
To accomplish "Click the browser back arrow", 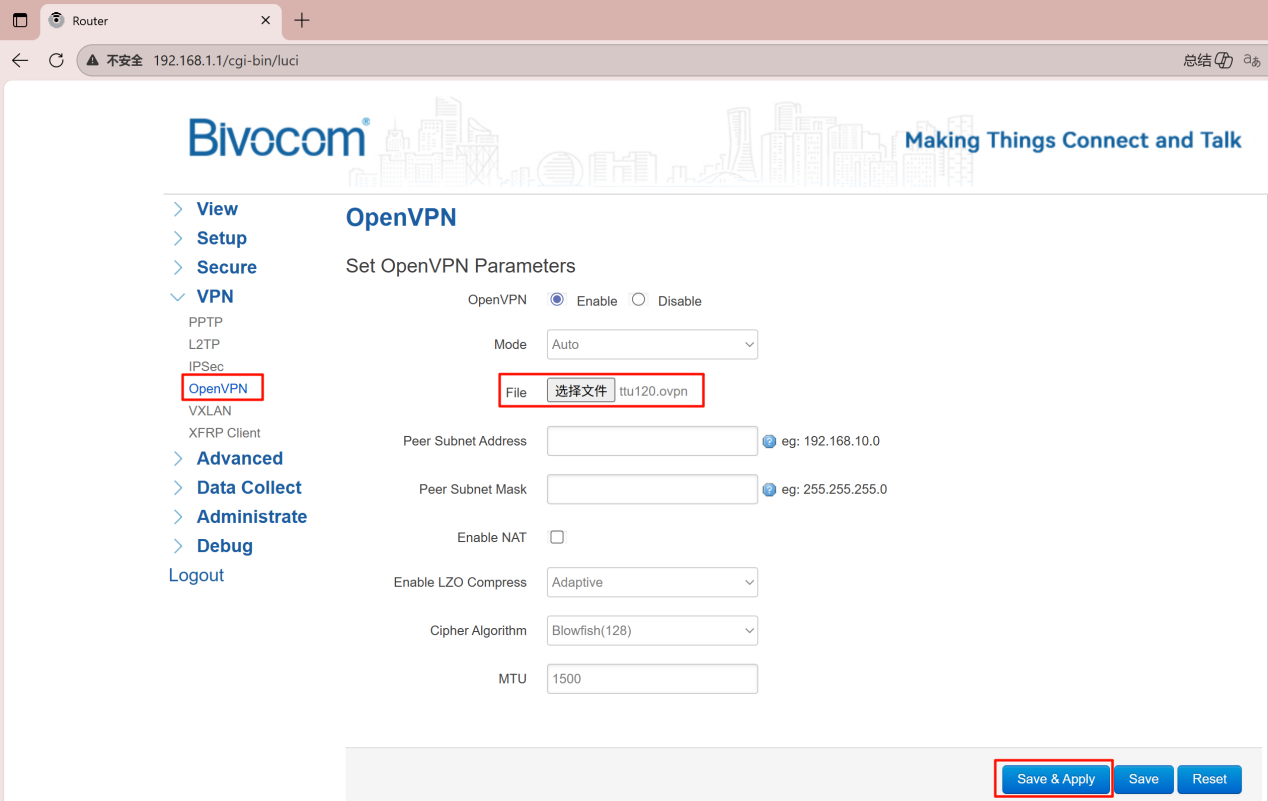I will pyautogui.click(x=20, y=61).
